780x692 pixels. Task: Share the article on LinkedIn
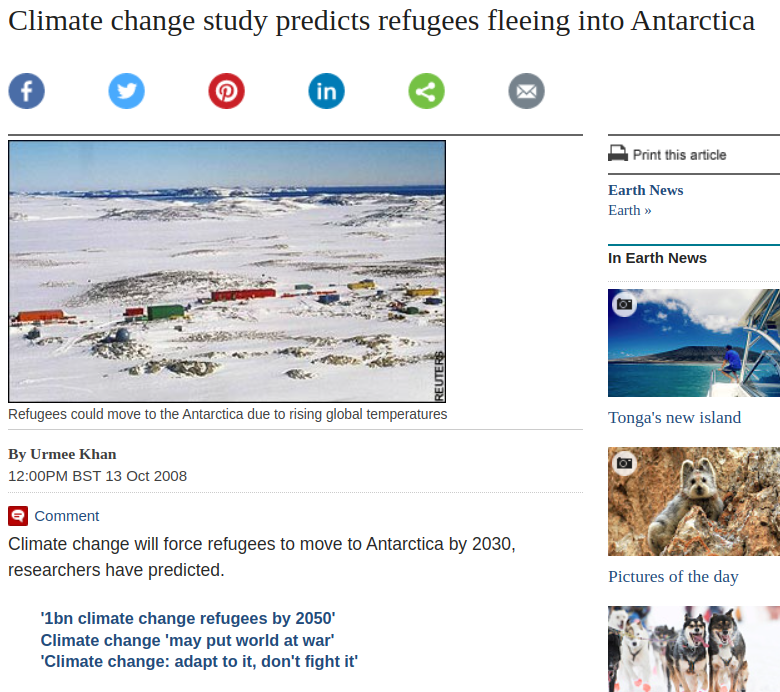pos(327,91)
